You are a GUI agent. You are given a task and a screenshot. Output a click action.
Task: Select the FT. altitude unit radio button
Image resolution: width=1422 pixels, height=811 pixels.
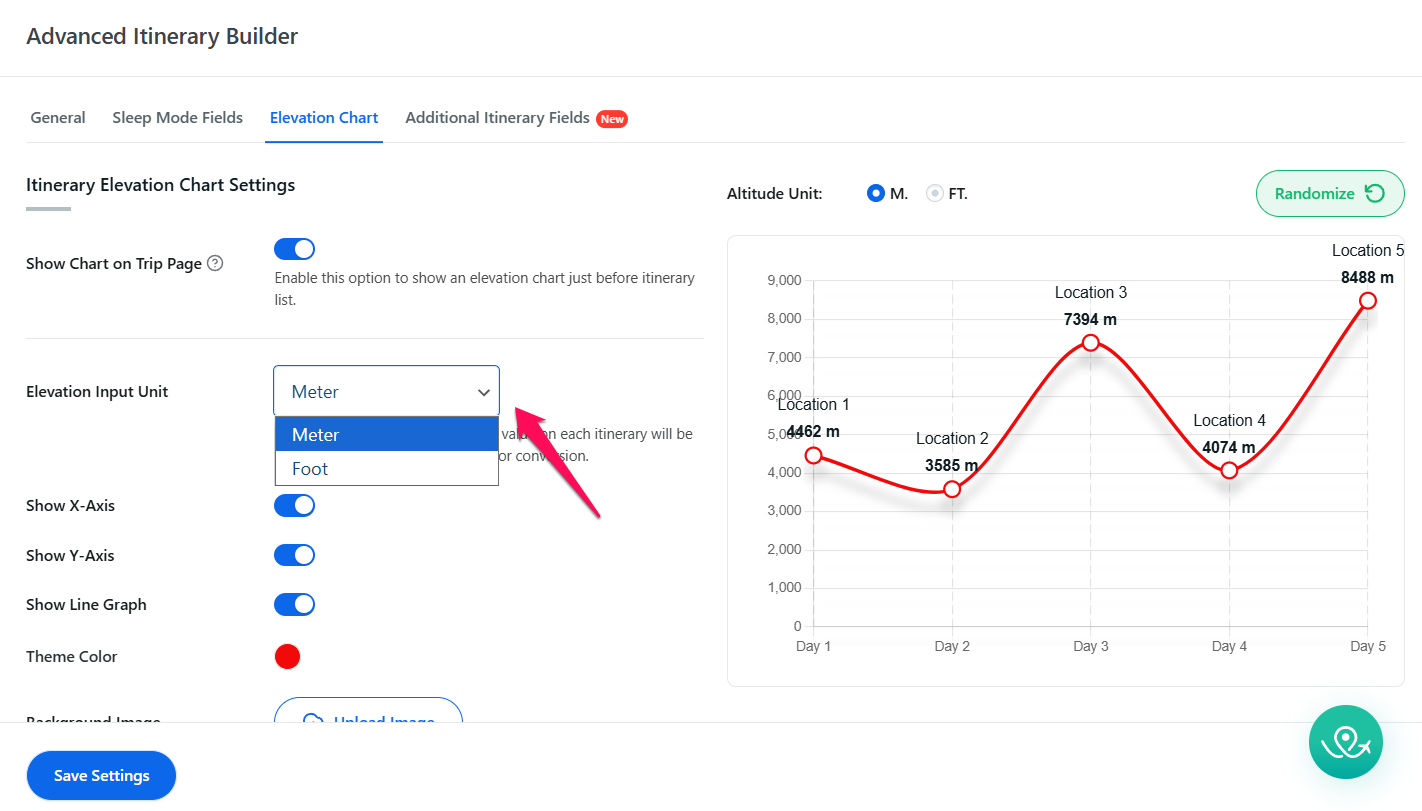point(935,194)
